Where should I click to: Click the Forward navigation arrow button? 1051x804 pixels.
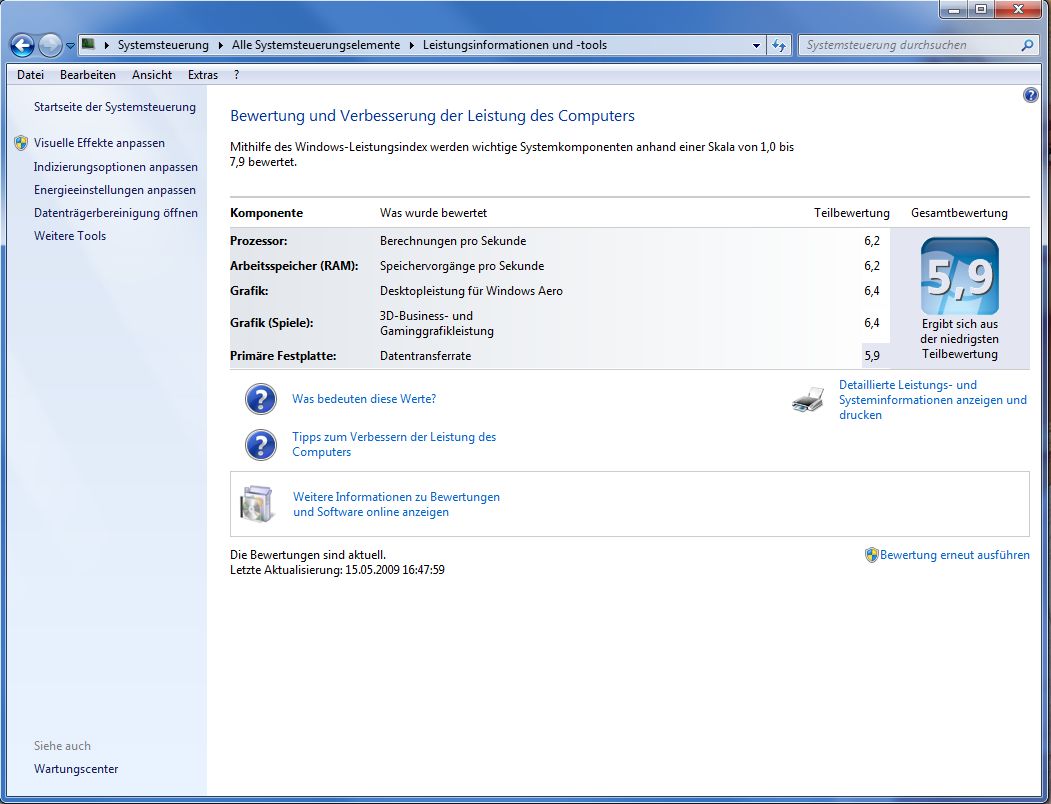pos(50,46)
